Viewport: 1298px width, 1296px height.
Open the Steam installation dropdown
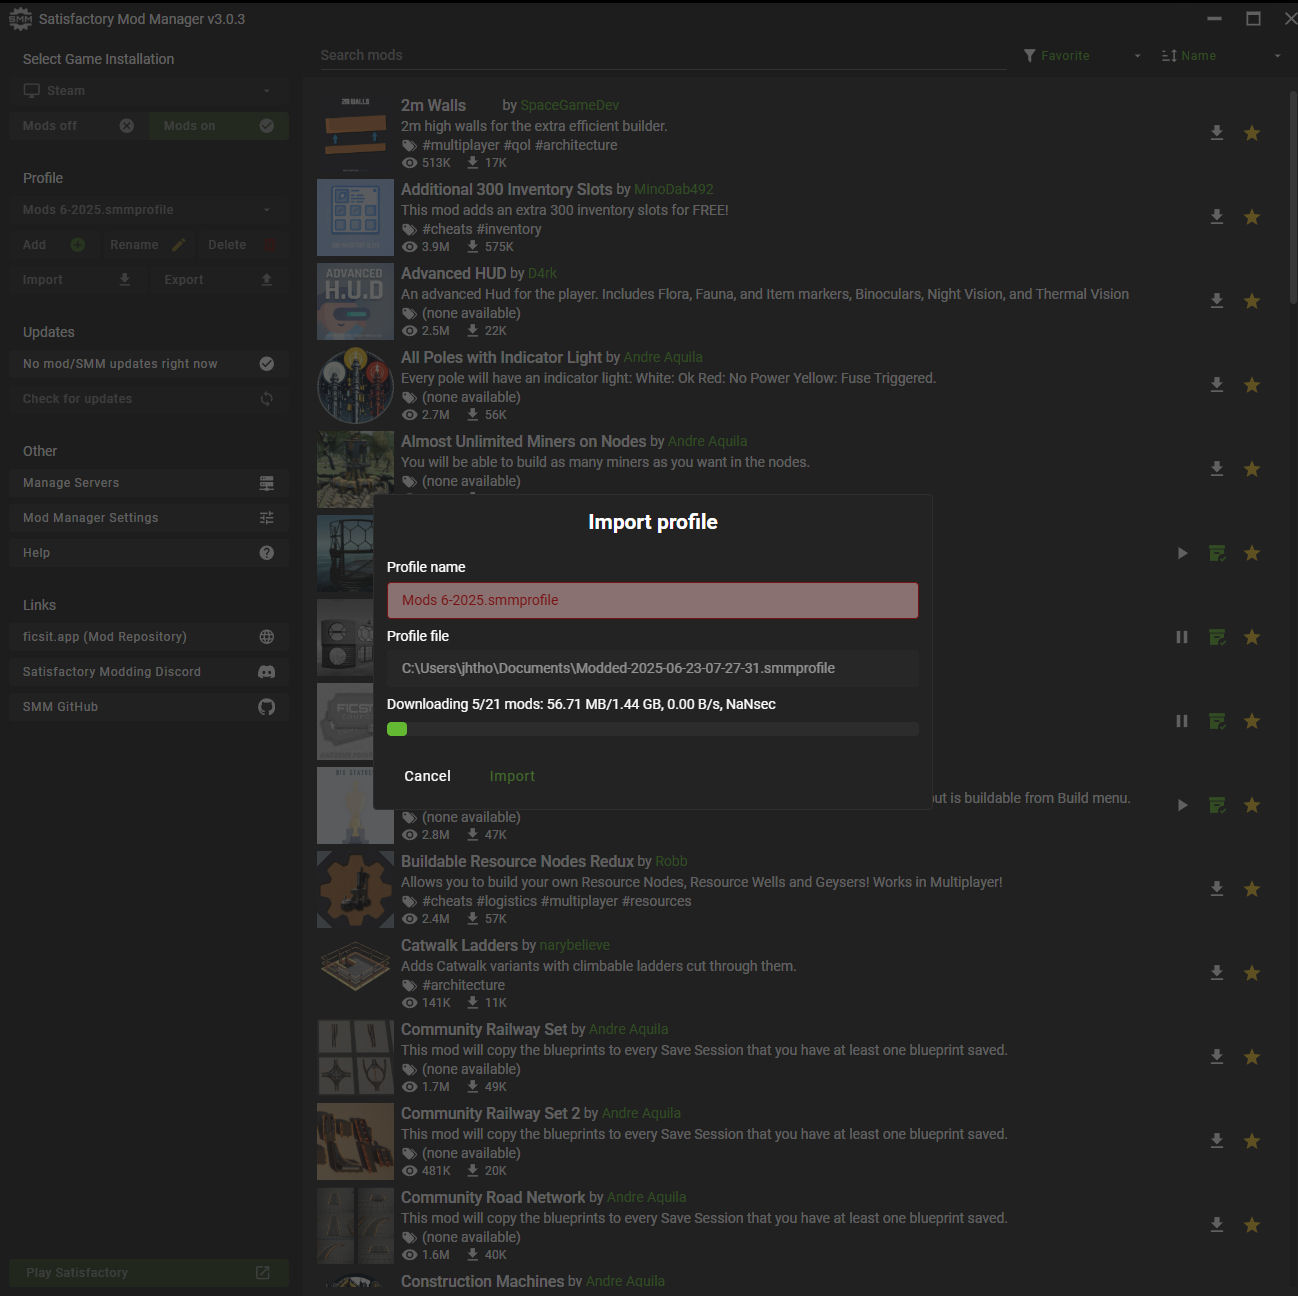[x=149, y=91]
